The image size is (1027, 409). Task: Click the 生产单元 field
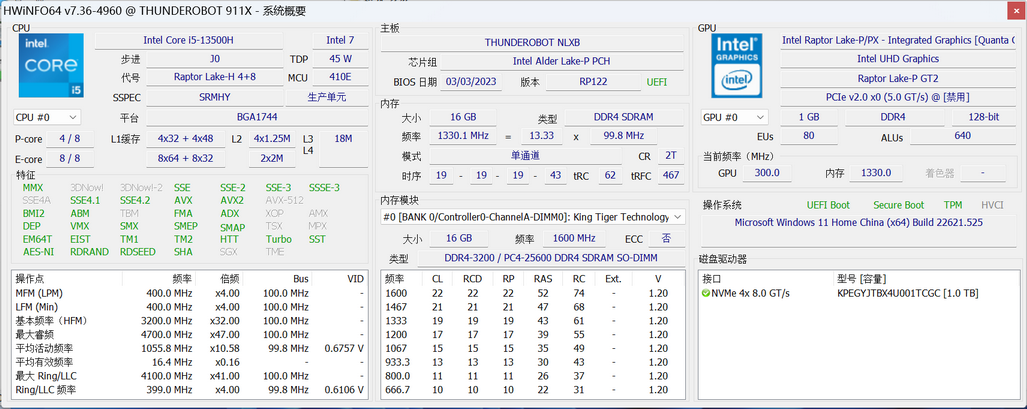327,97
